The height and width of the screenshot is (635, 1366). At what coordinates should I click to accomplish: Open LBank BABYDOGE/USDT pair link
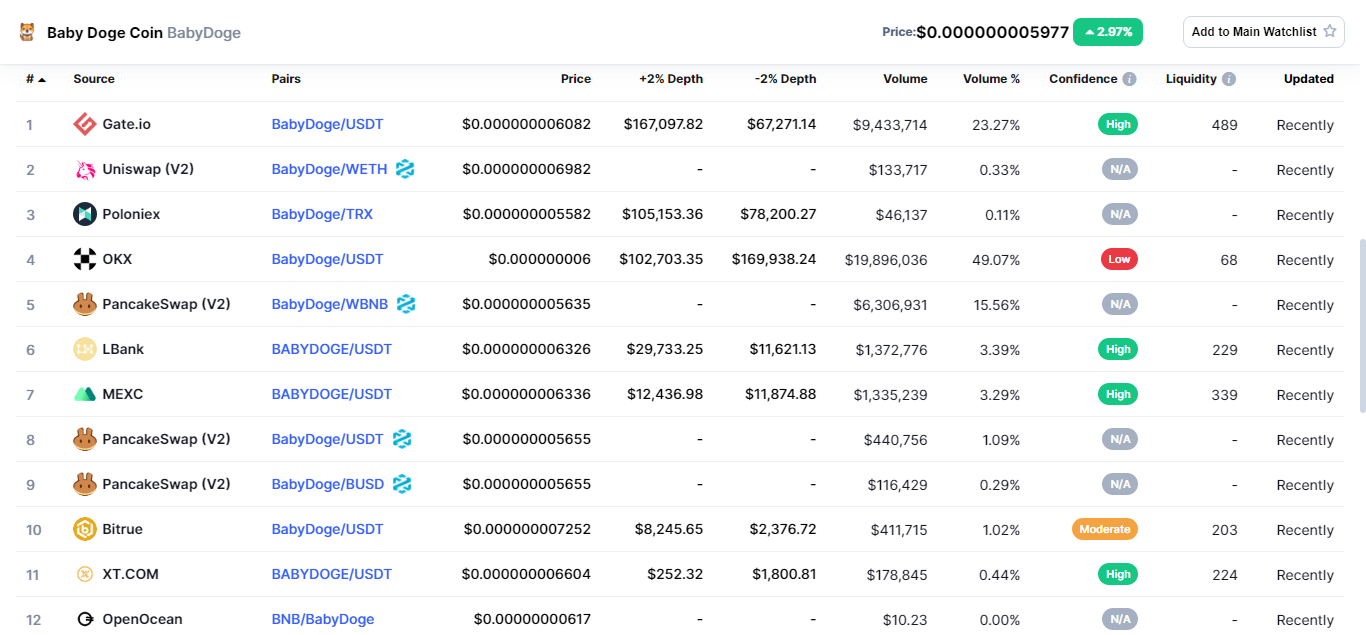pos(332,349)
